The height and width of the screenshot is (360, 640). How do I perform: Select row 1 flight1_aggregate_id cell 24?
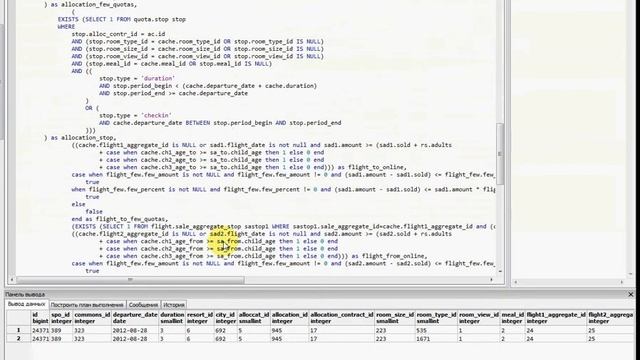point(556,330)
